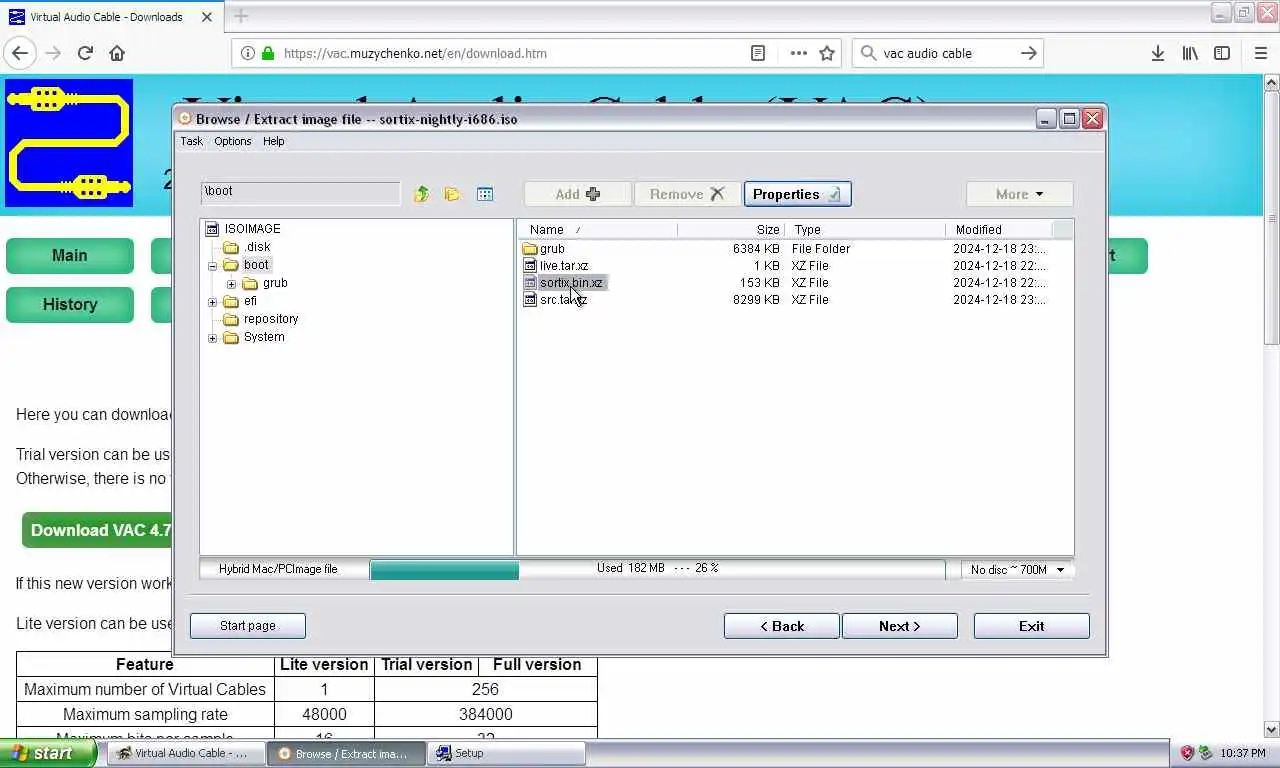Expand the System folder in tree
This screenshot has width=1280, height=768.
212,338
